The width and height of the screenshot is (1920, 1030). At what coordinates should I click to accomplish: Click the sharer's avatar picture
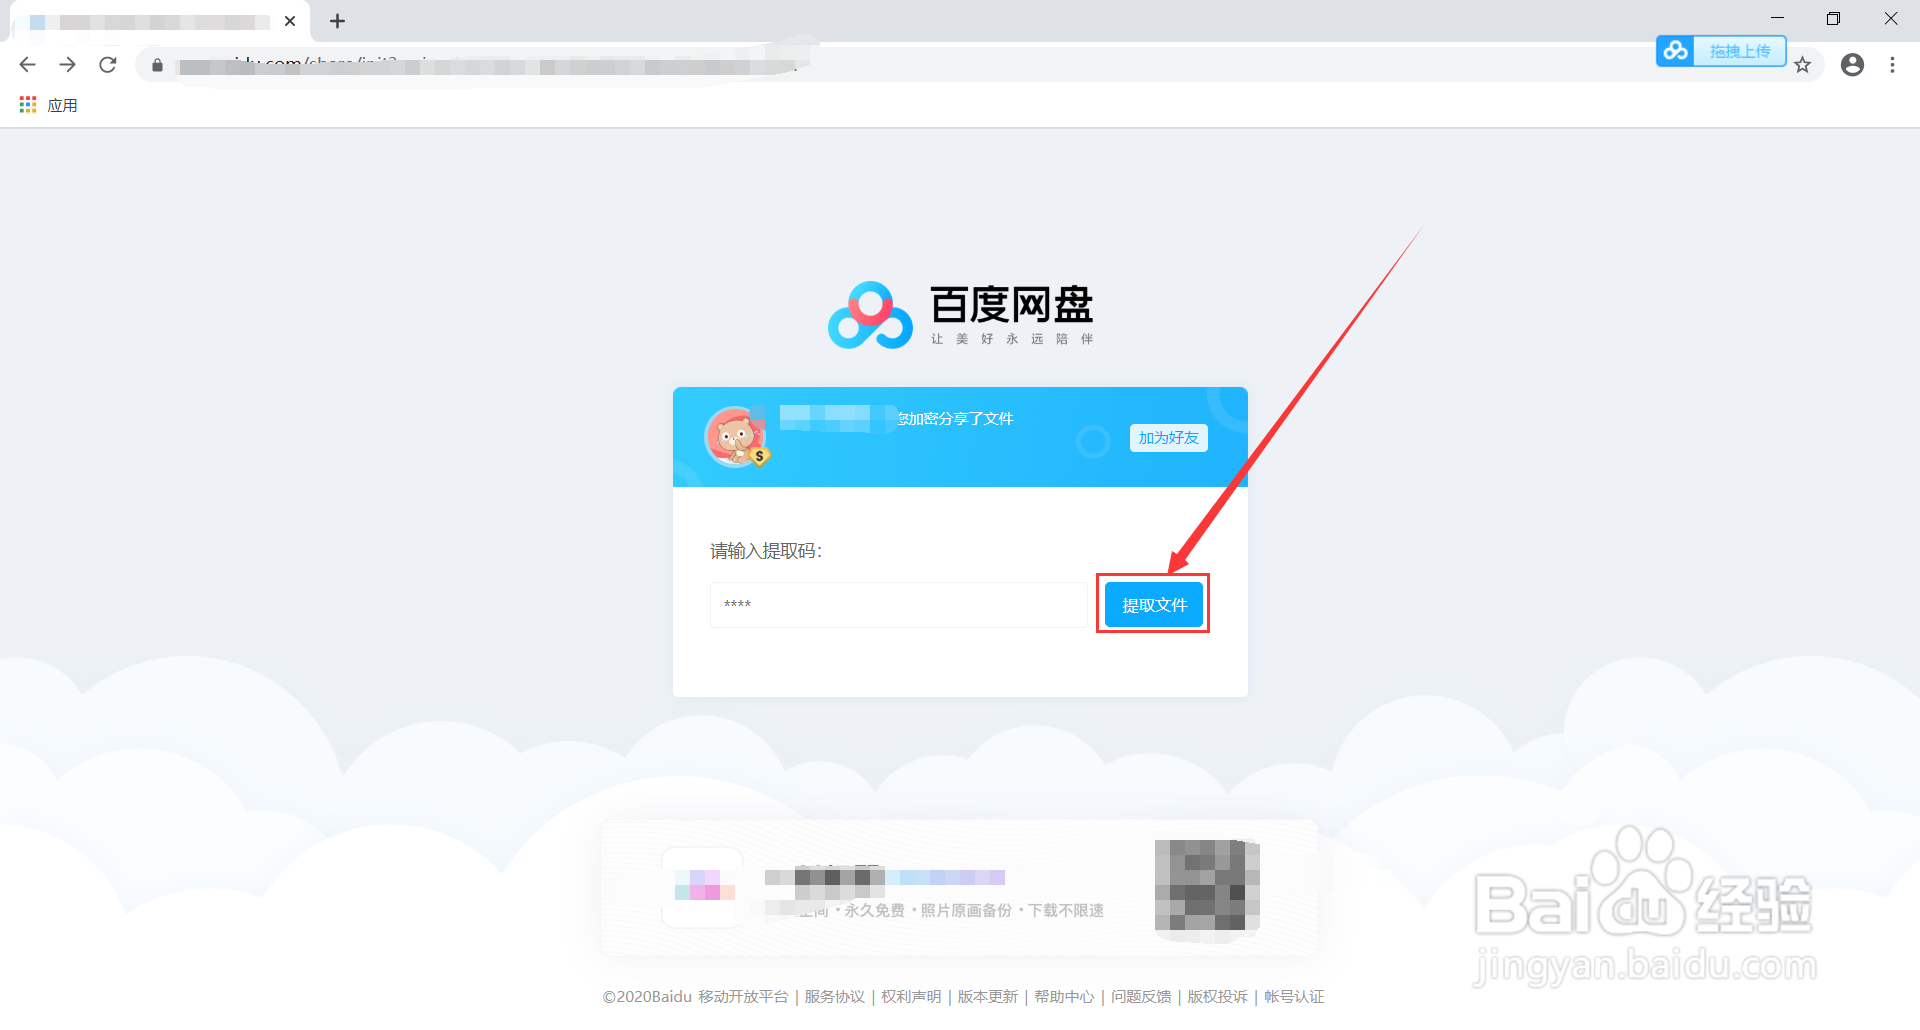[737, 437]
